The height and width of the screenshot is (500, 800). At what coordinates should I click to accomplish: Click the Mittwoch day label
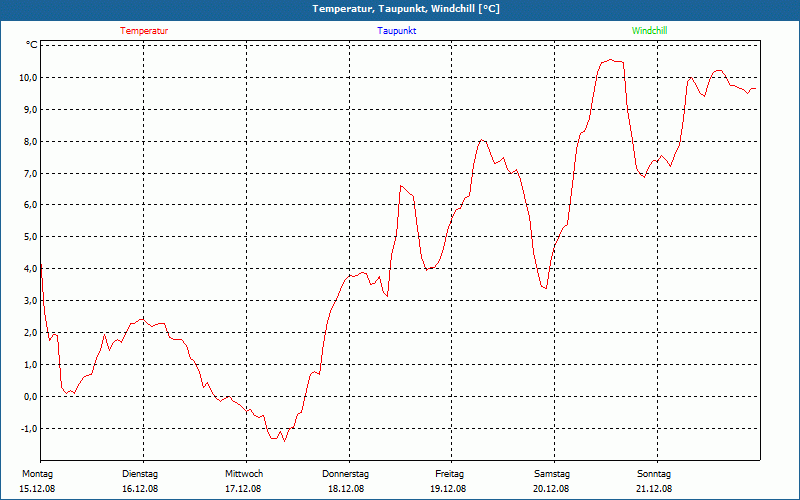point(244,474)
